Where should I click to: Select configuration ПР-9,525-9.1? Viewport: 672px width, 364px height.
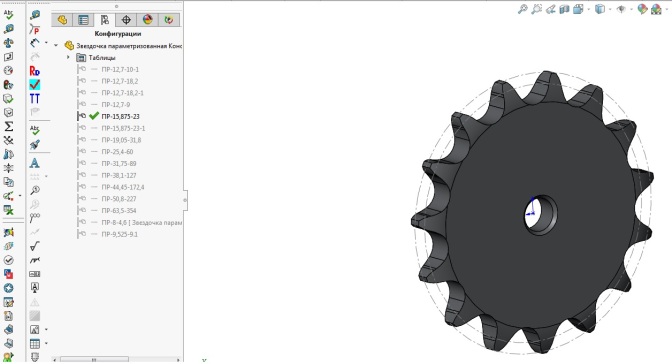(120, 234)
